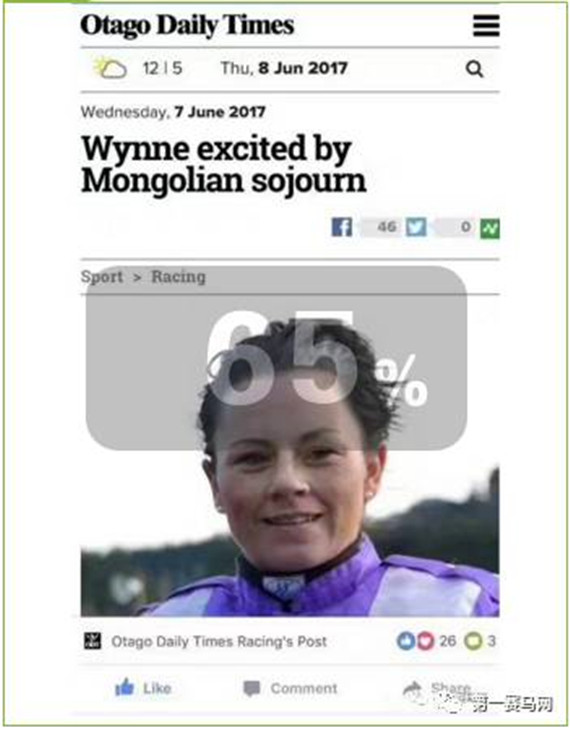Open Wynne excited by Mongolian sojourn headline
Screen dimensions: 570x730
click(224, 164)
